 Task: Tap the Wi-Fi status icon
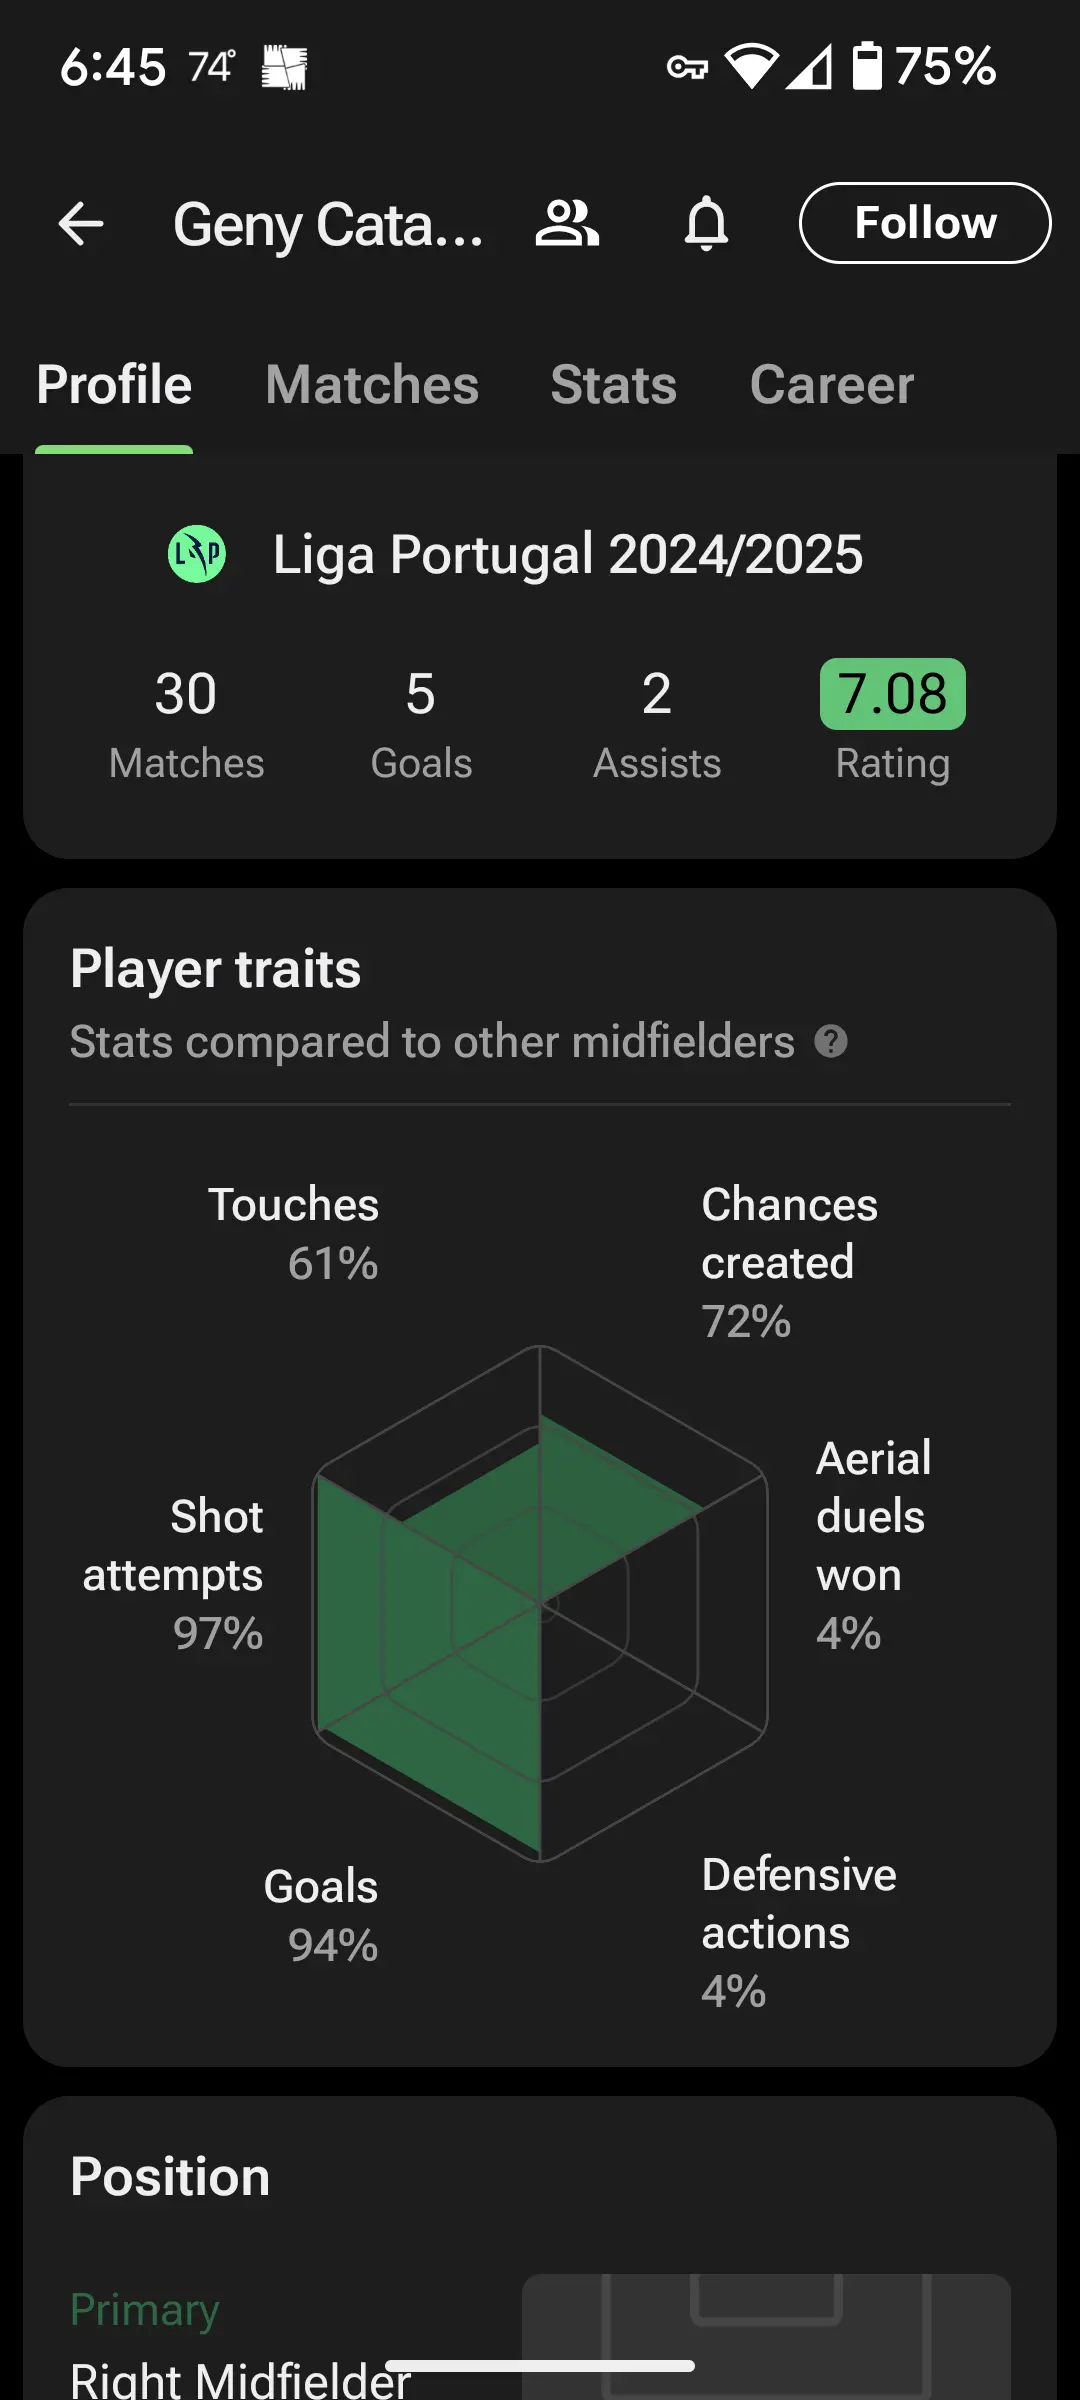(x=751, y=67)
